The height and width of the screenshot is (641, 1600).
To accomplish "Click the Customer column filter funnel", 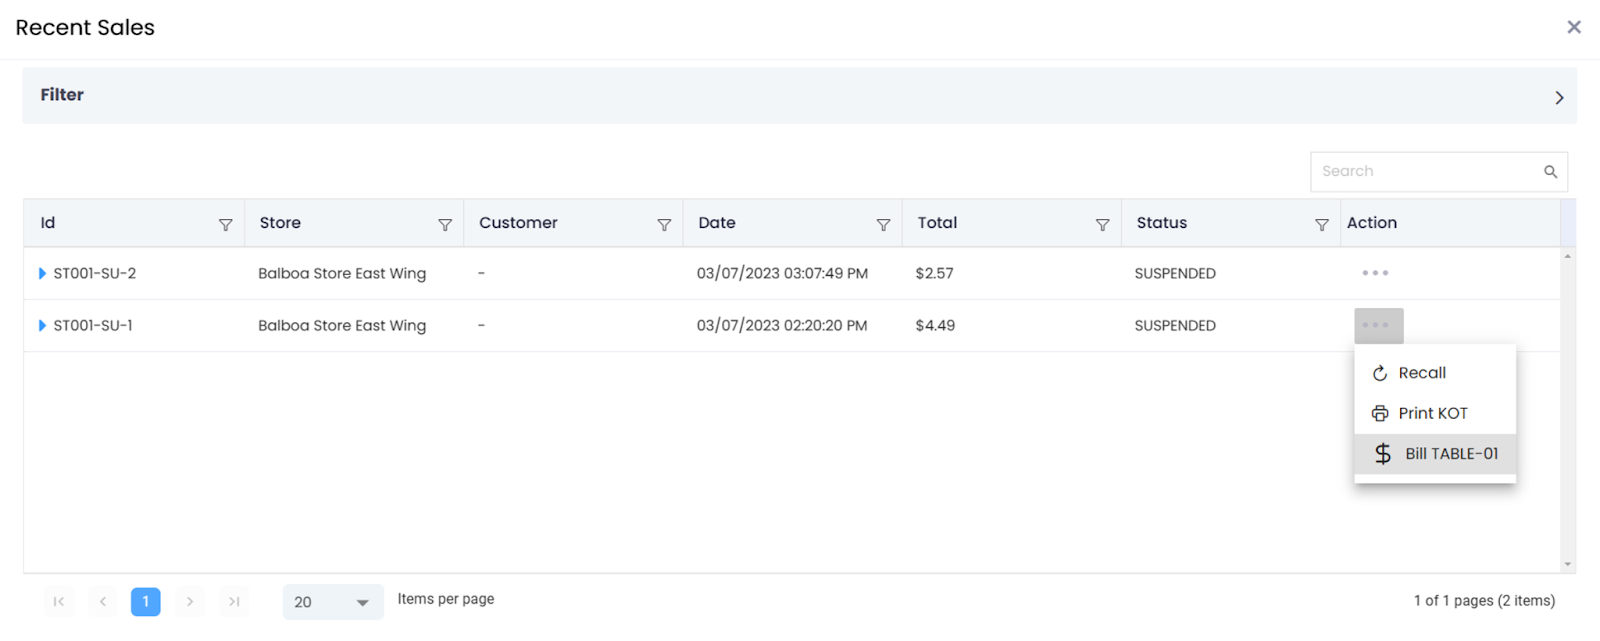I will pos(664,225).
